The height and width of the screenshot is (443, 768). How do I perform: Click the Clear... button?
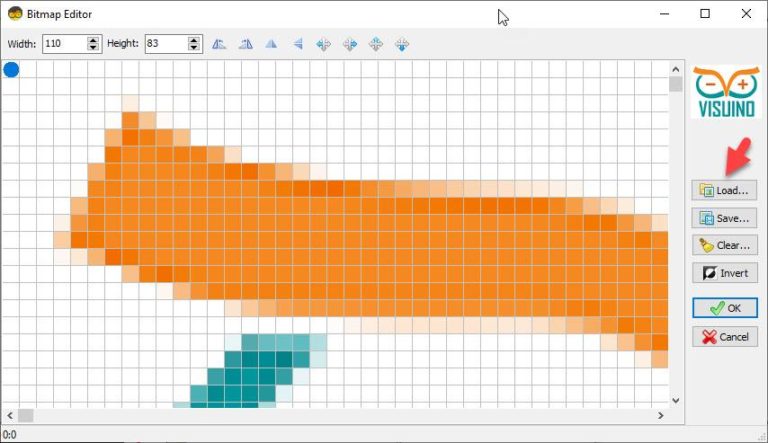[x=724, y=245]
